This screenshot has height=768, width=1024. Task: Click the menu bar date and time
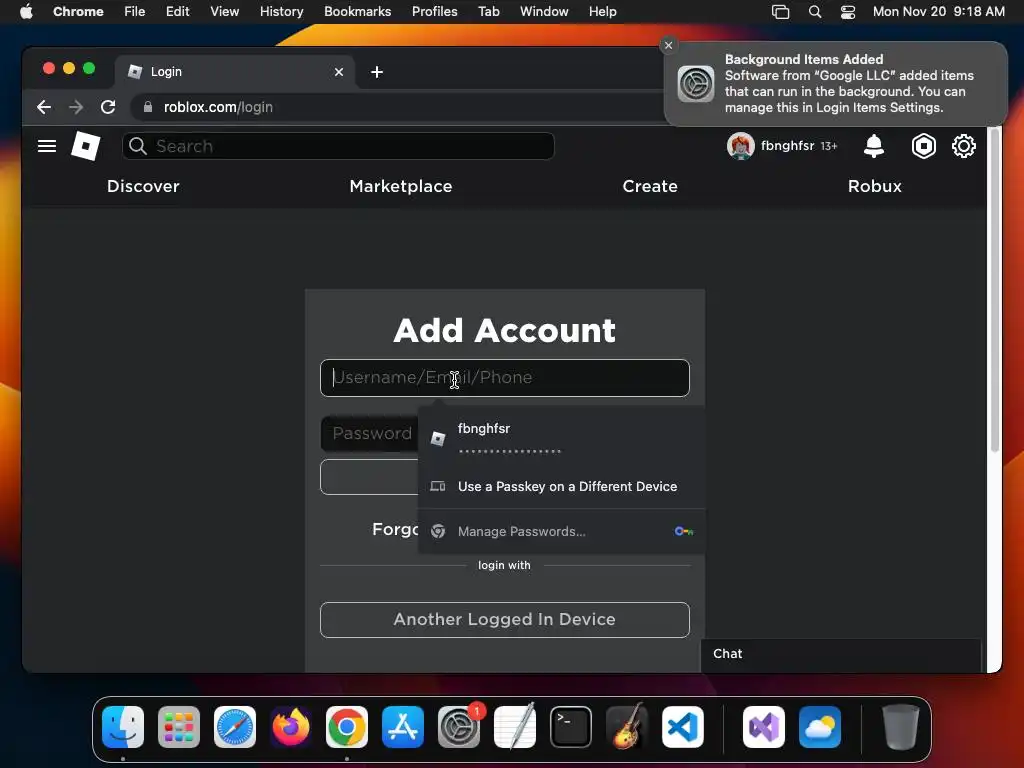[x=938, y=12]
